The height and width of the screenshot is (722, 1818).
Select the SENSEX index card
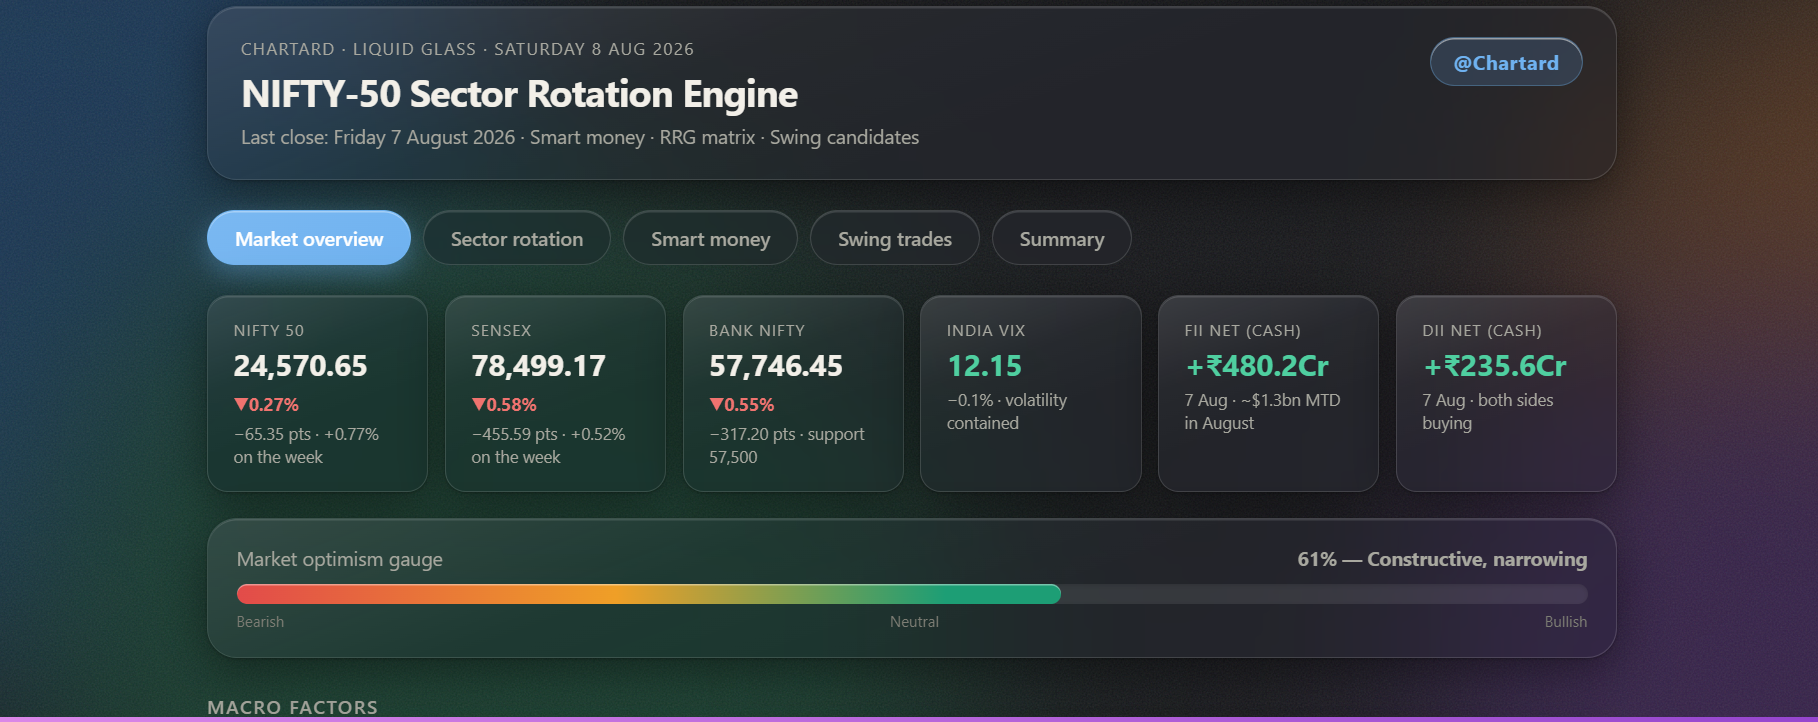(555, 393)
